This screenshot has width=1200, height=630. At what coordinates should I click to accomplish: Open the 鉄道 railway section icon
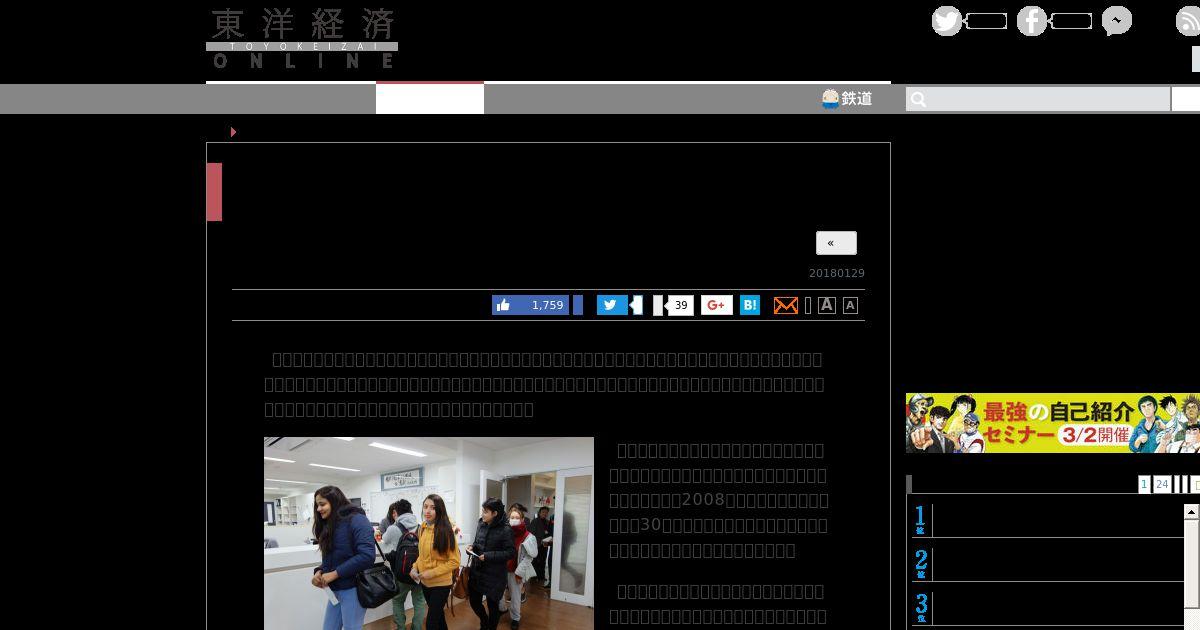[x=847, y=99]
